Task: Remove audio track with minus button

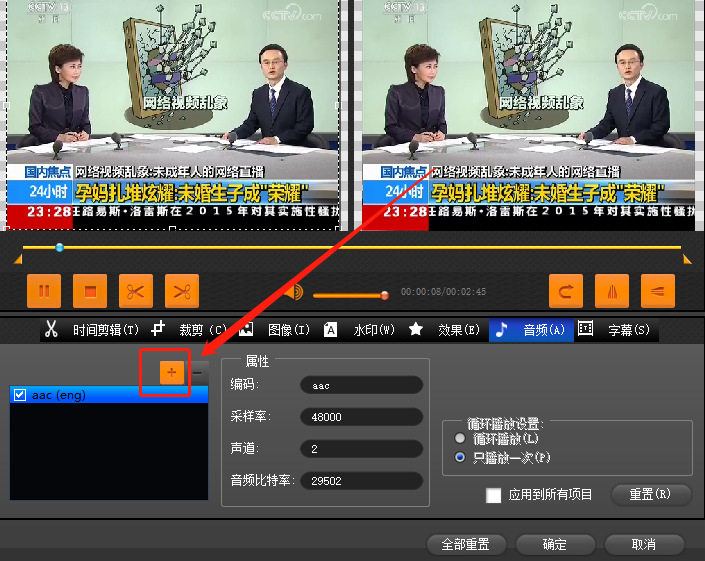Action: click(x=198, y=372)
